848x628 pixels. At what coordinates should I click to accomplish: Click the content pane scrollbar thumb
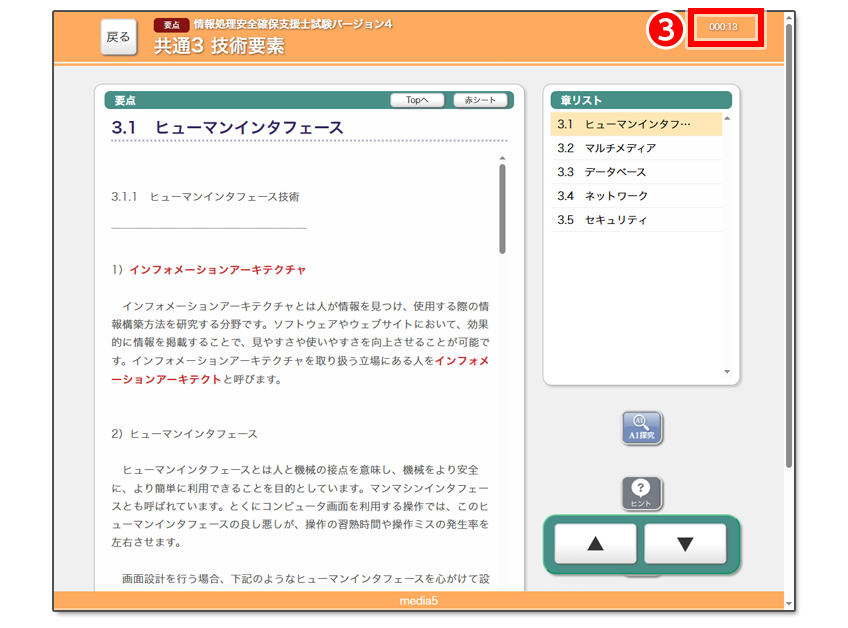(x=502, y=209)
